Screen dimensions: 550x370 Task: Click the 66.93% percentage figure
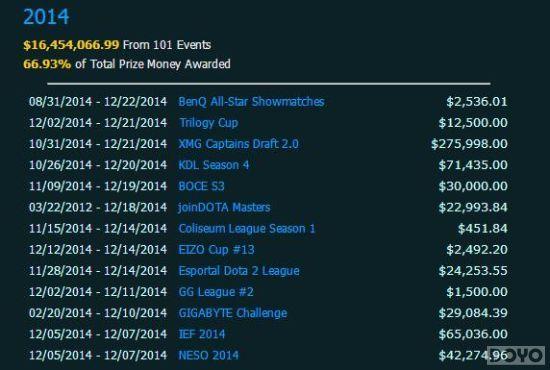point(47,64)
